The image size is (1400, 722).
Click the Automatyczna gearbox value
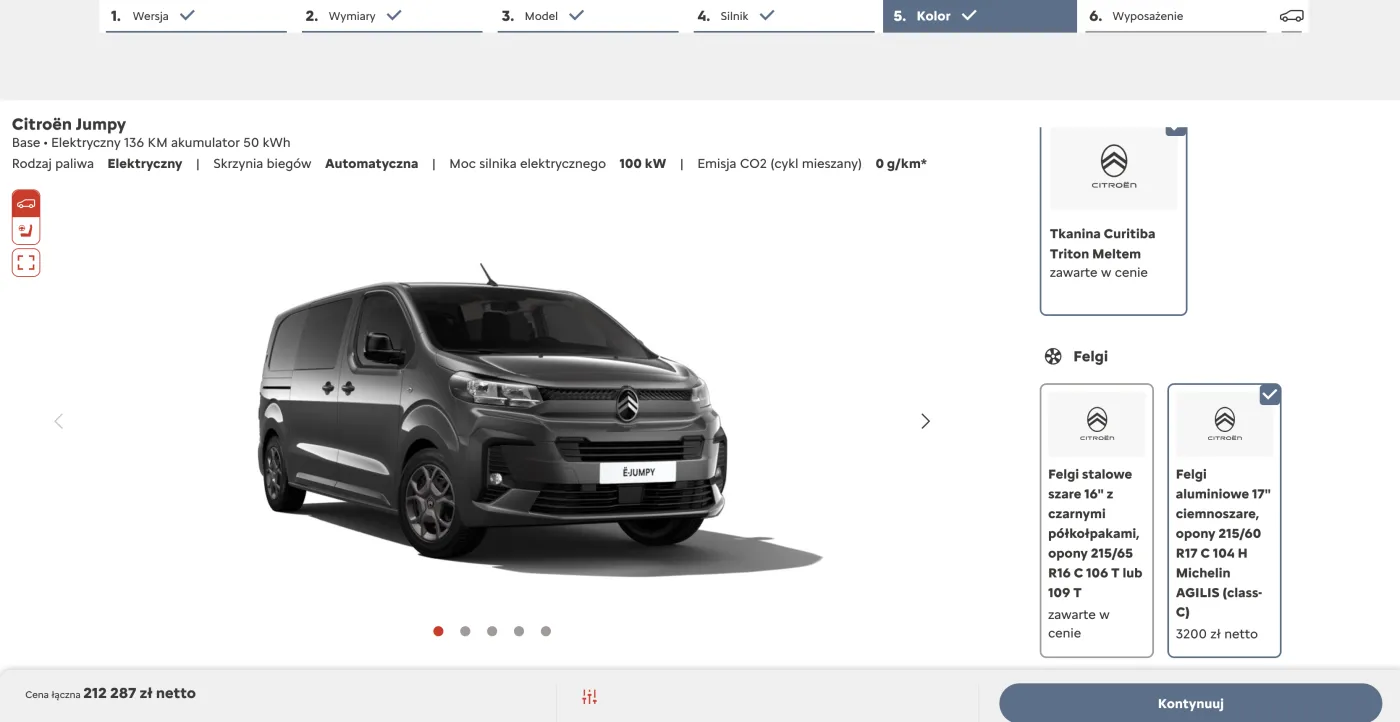click(371, 164)
